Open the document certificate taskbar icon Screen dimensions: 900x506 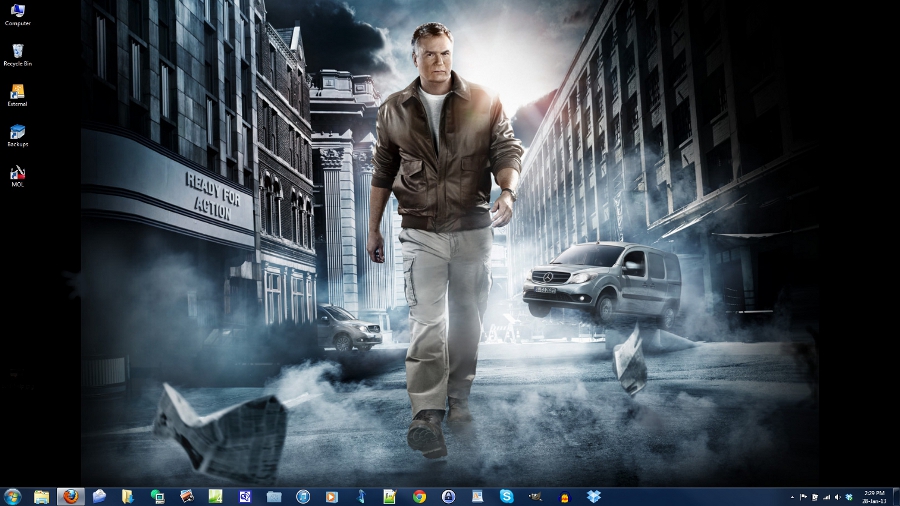pos(478,497)
